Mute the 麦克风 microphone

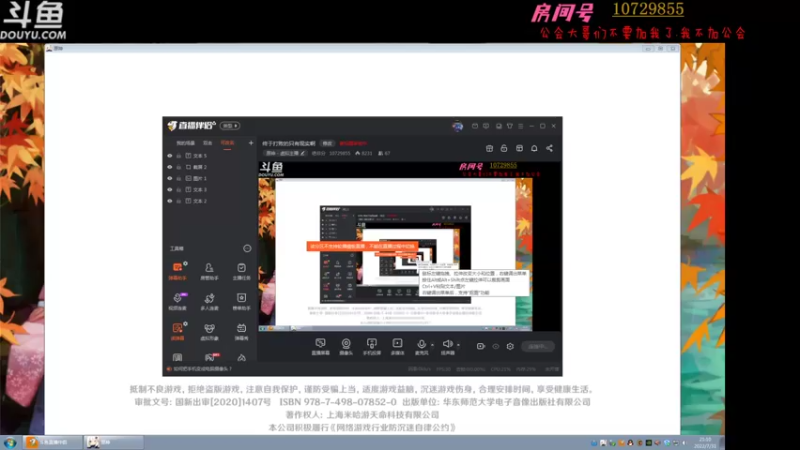pyautogui.click(x=421, y=346)
